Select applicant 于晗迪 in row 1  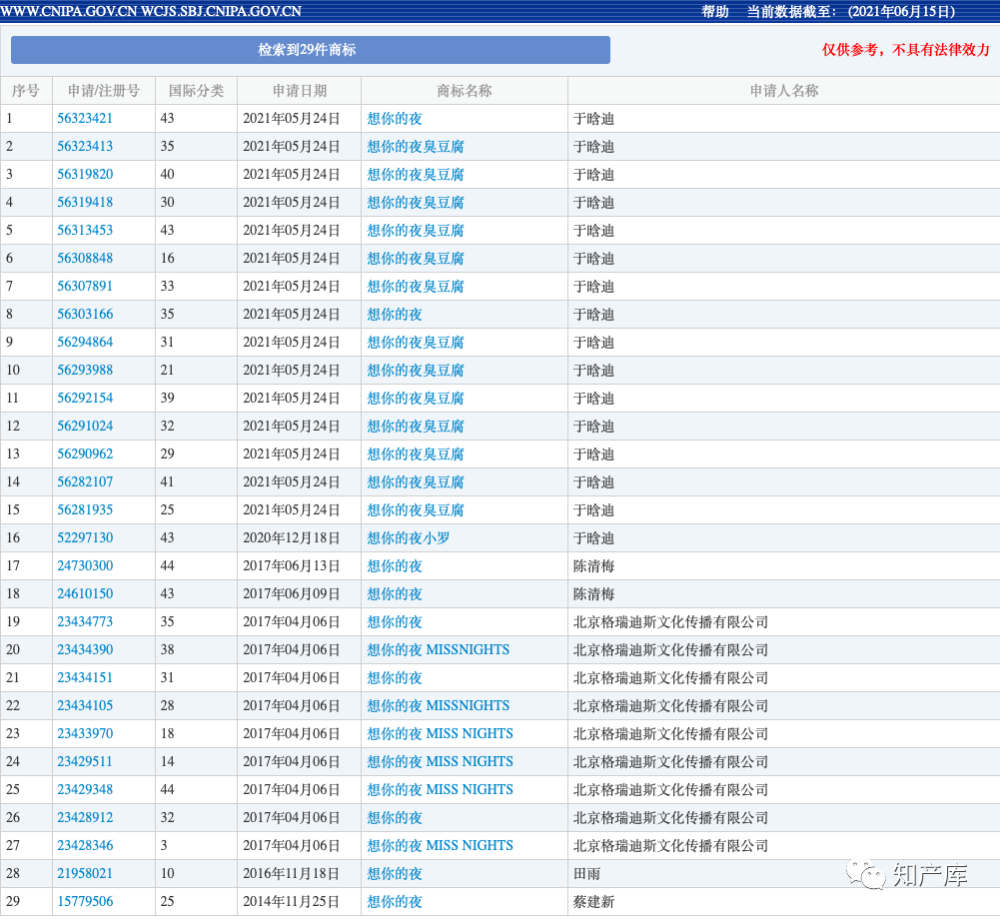(594, 119)
